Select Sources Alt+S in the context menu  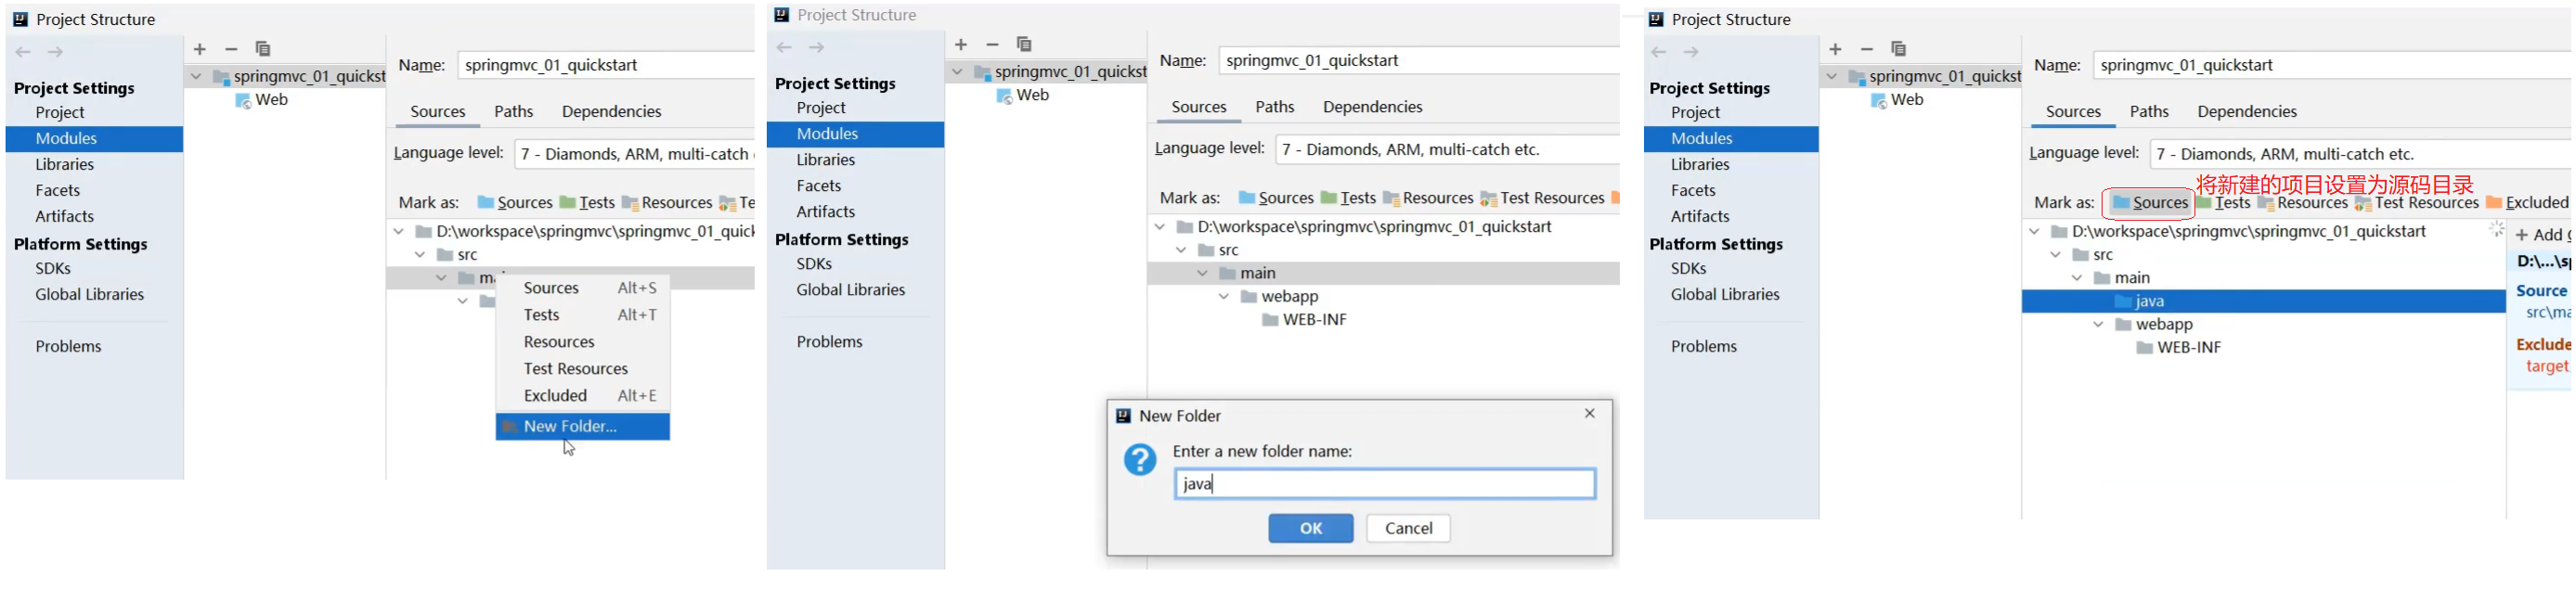tap(551, 288)
